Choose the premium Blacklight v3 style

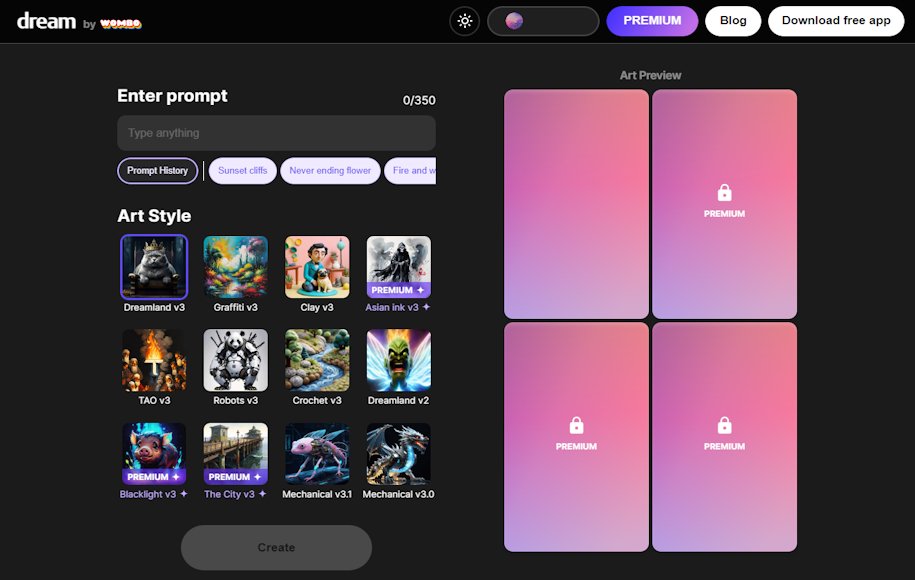[x=154, y=453]
